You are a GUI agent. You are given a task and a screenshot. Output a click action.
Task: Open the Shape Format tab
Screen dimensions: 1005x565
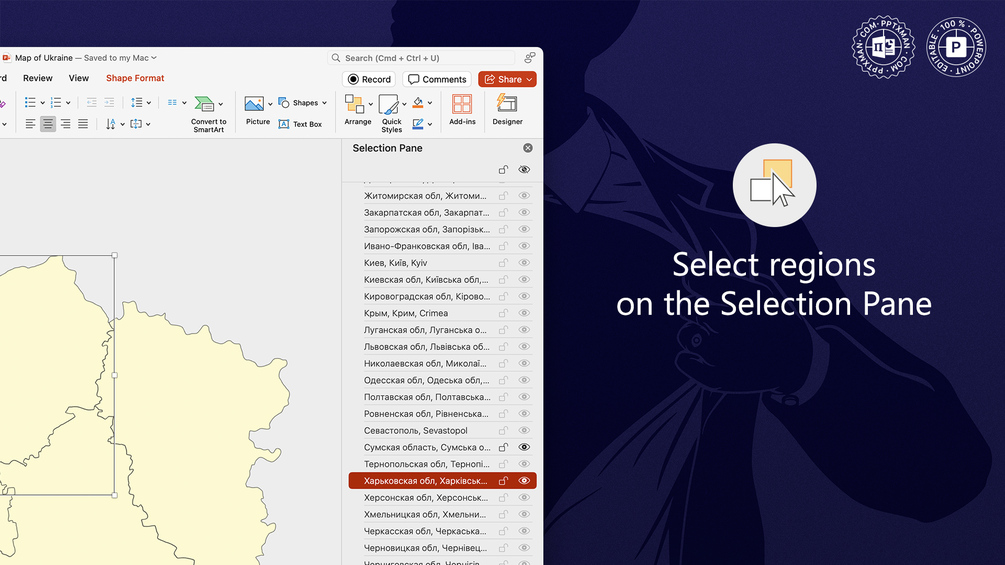[135, 78]
